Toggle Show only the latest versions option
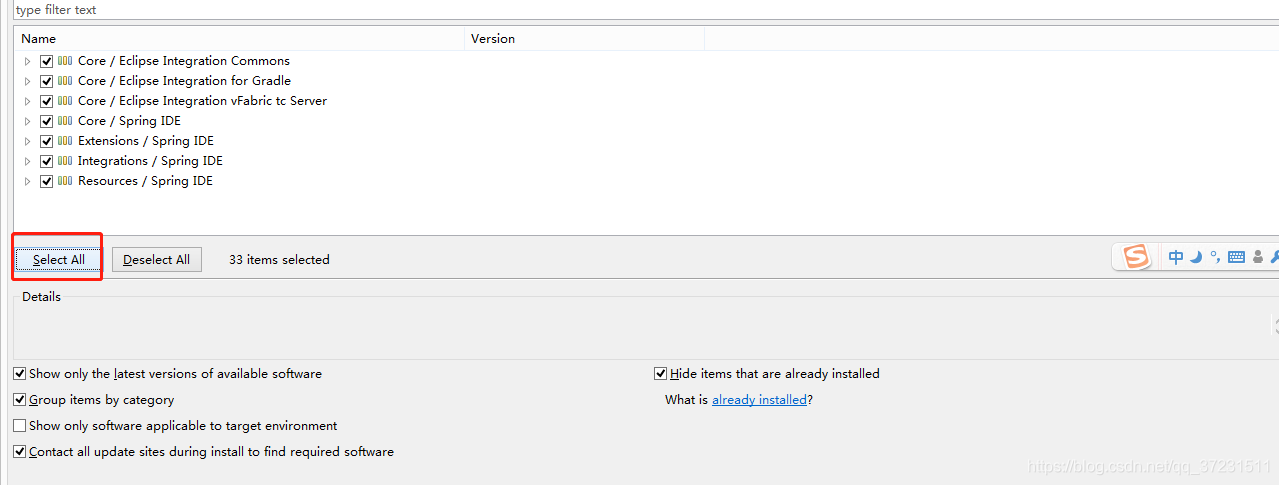 tap(20, 374)
